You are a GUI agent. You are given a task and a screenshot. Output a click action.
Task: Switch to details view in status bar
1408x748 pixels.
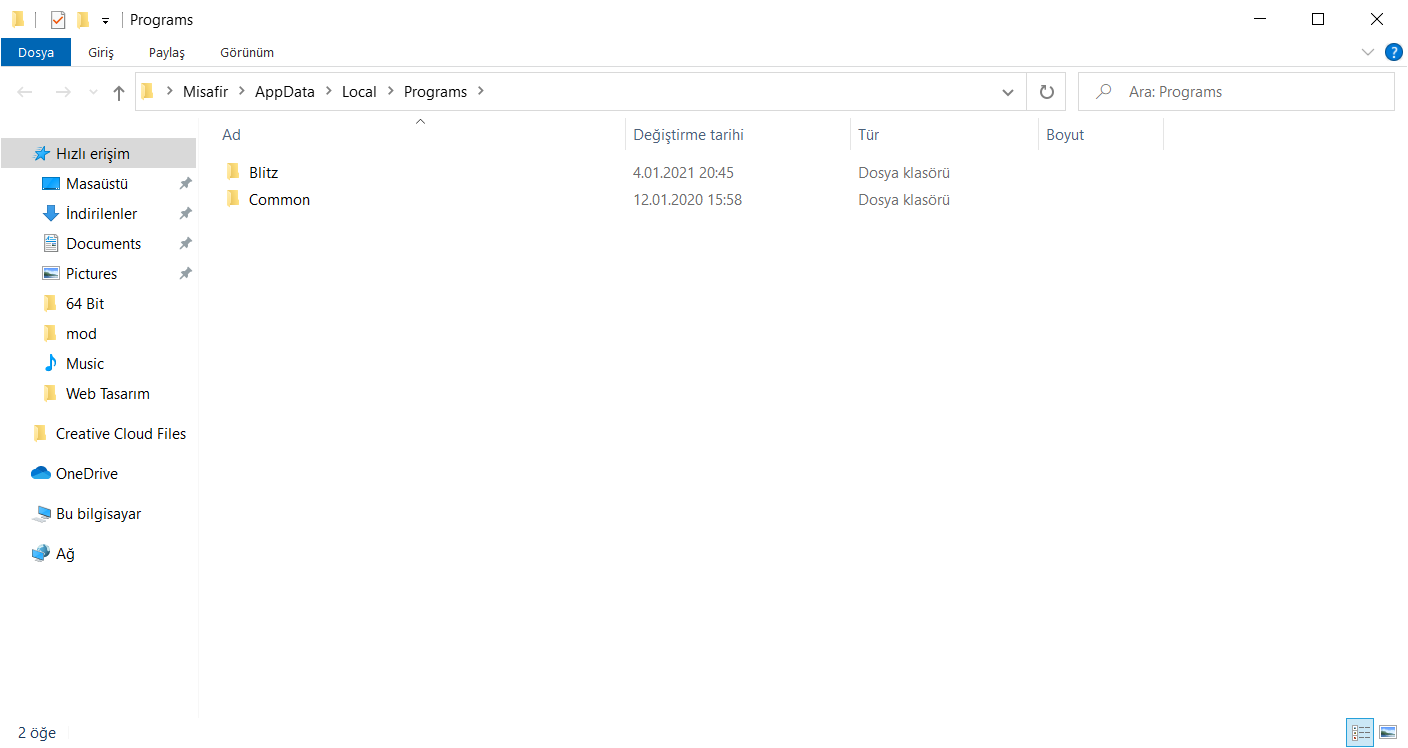coord(1361,733)
